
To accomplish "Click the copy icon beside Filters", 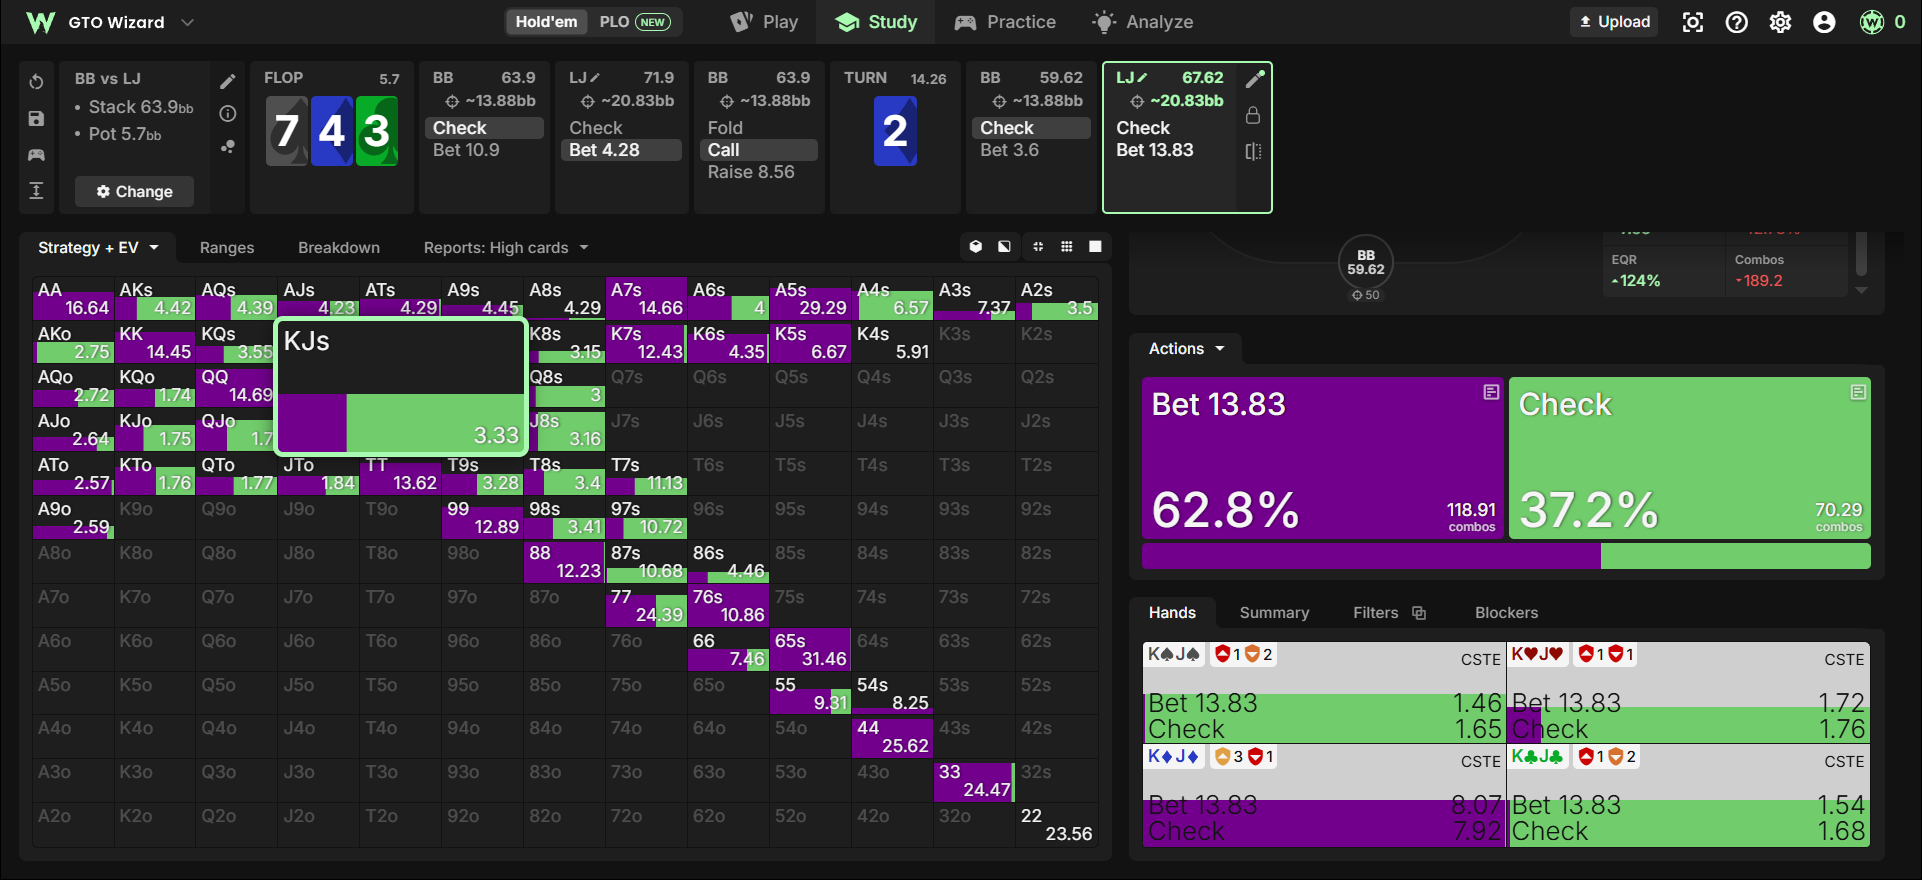I will (1419, 613).
